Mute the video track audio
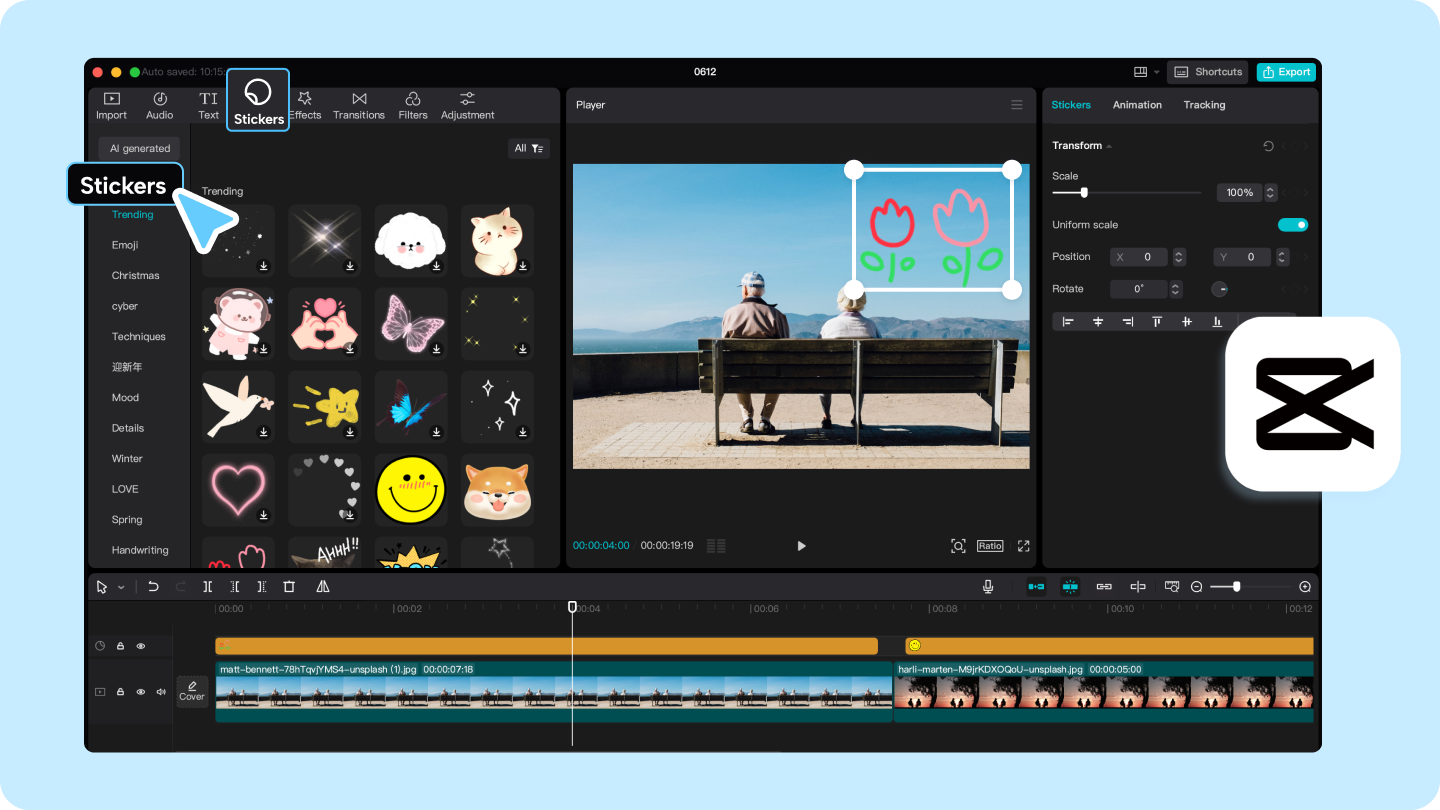The image size is (1440, 810). click(x=160, y=691)
